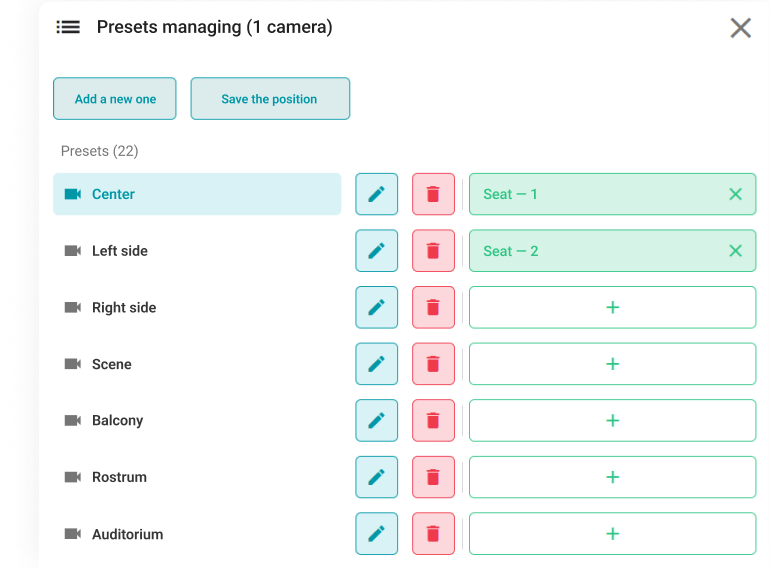
Task: Add a seat to Scene preset
Action: tap(612, 364)
